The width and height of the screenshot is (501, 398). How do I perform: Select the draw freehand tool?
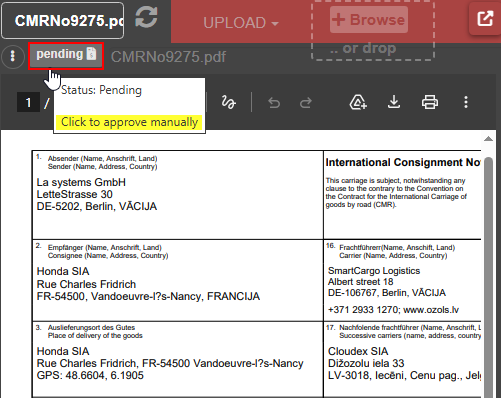click(x=228, y=102)
